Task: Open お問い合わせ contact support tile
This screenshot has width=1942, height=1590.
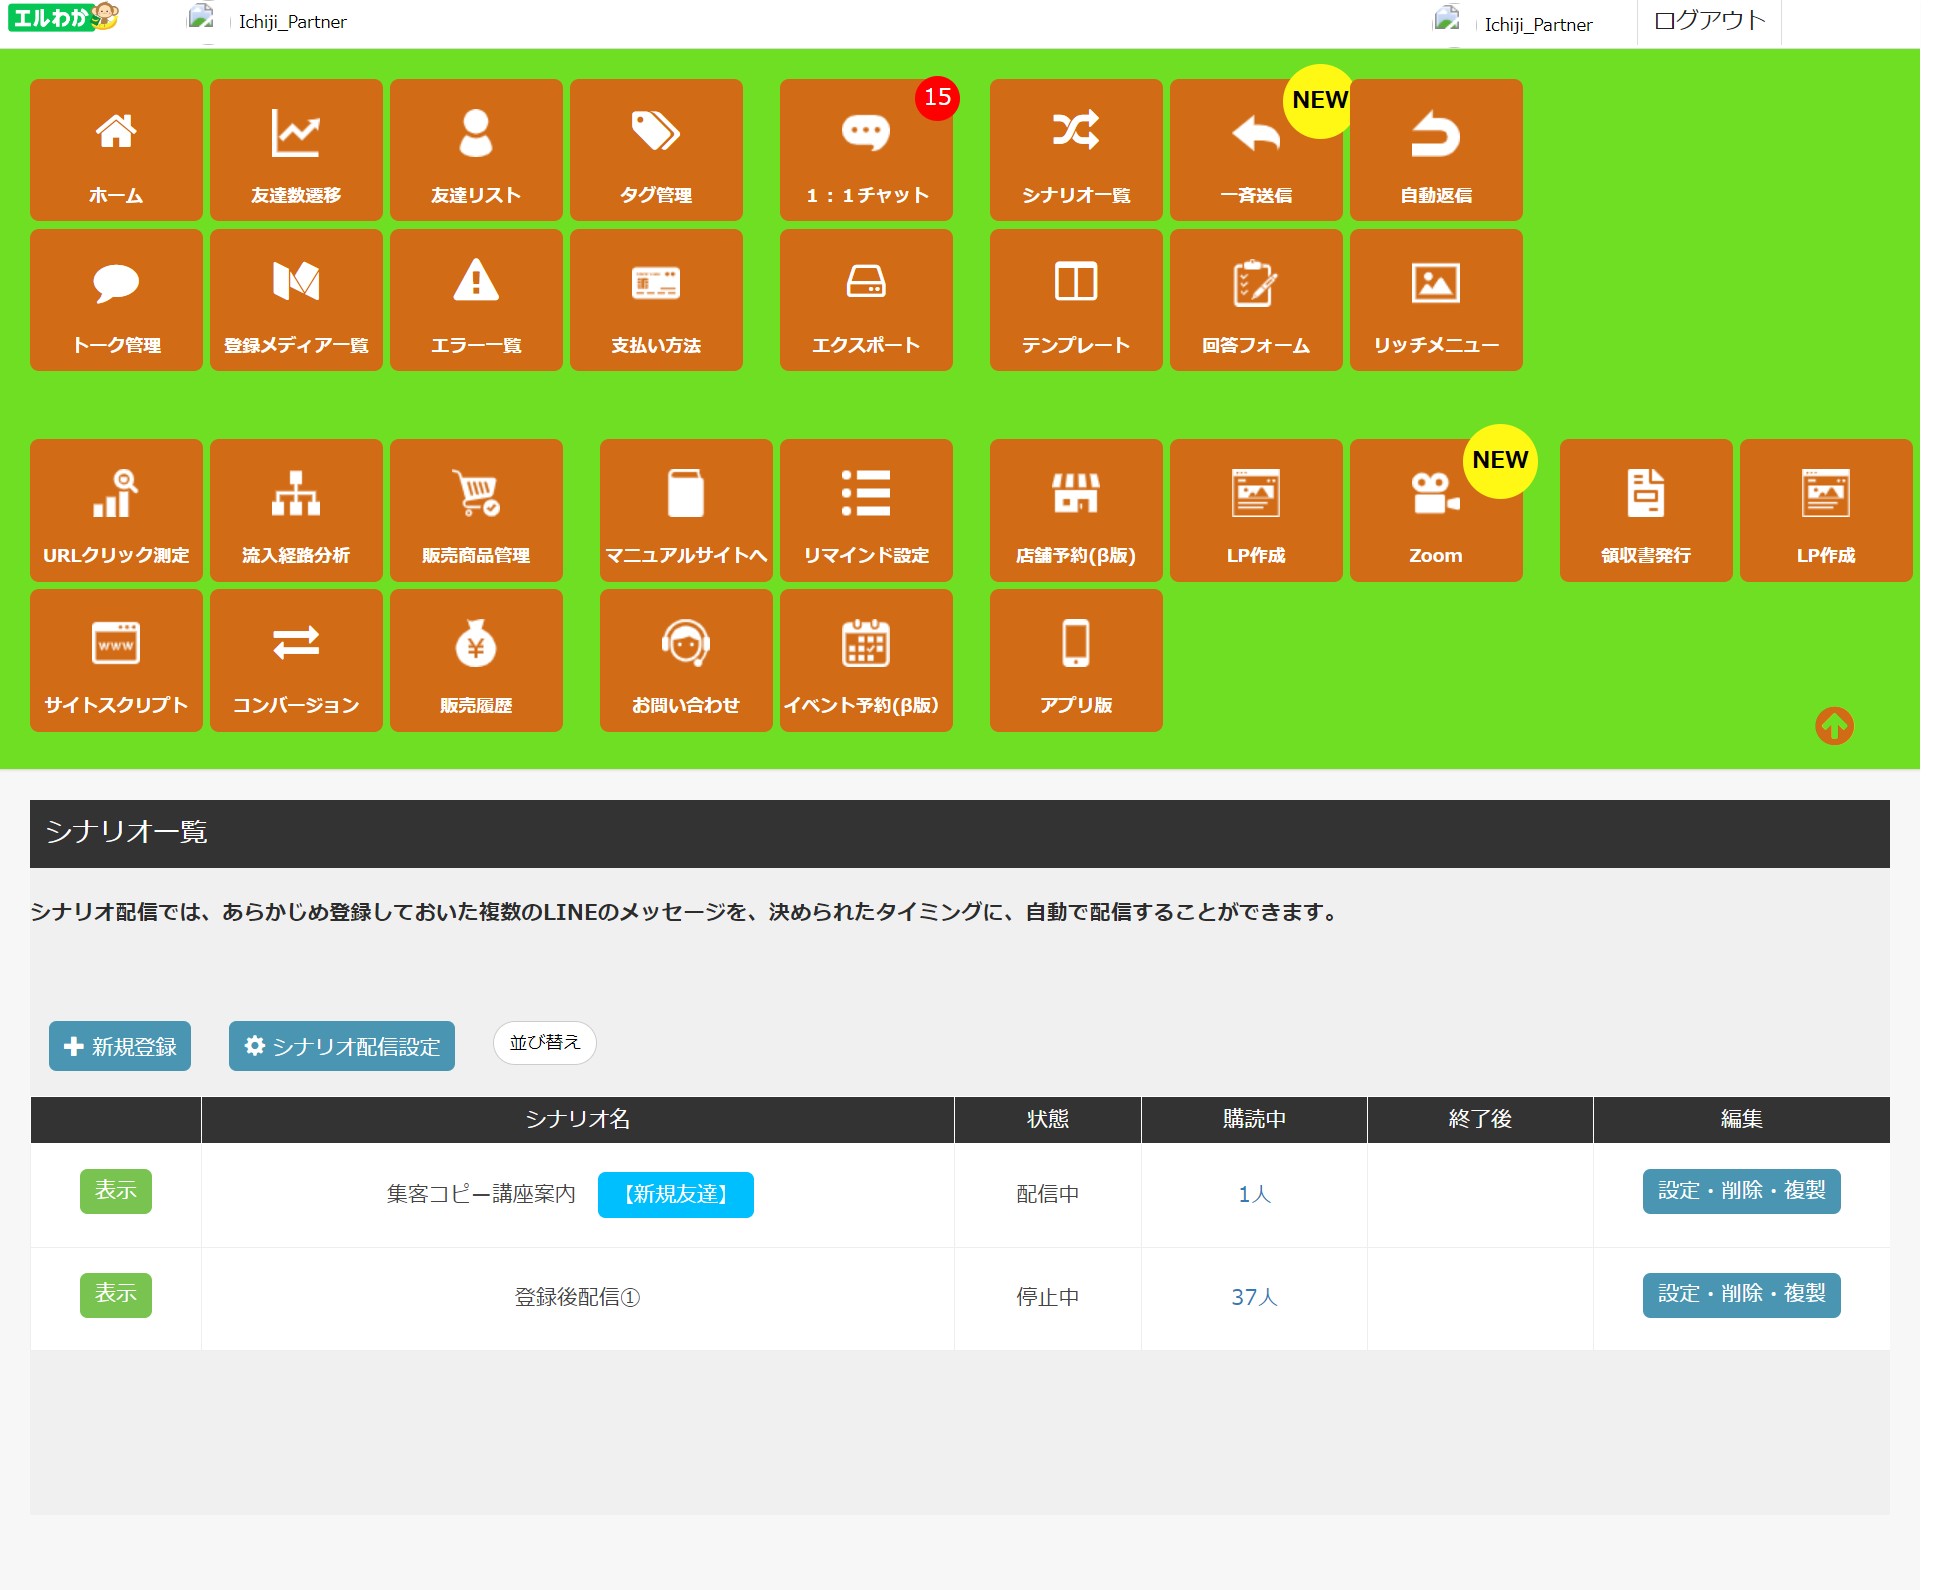Action: coord(686,660)
